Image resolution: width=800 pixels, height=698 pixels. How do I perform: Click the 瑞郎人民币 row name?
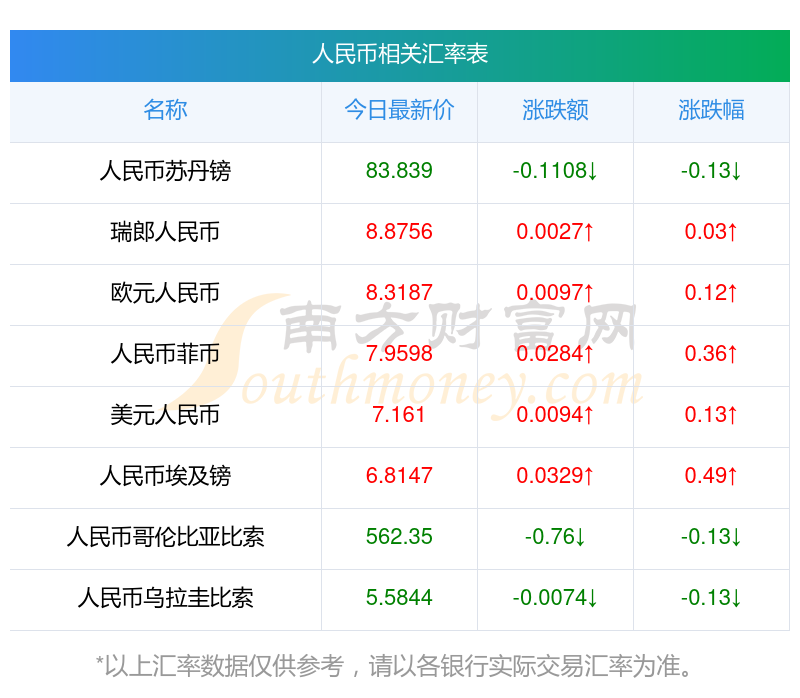tap(165, 232)
